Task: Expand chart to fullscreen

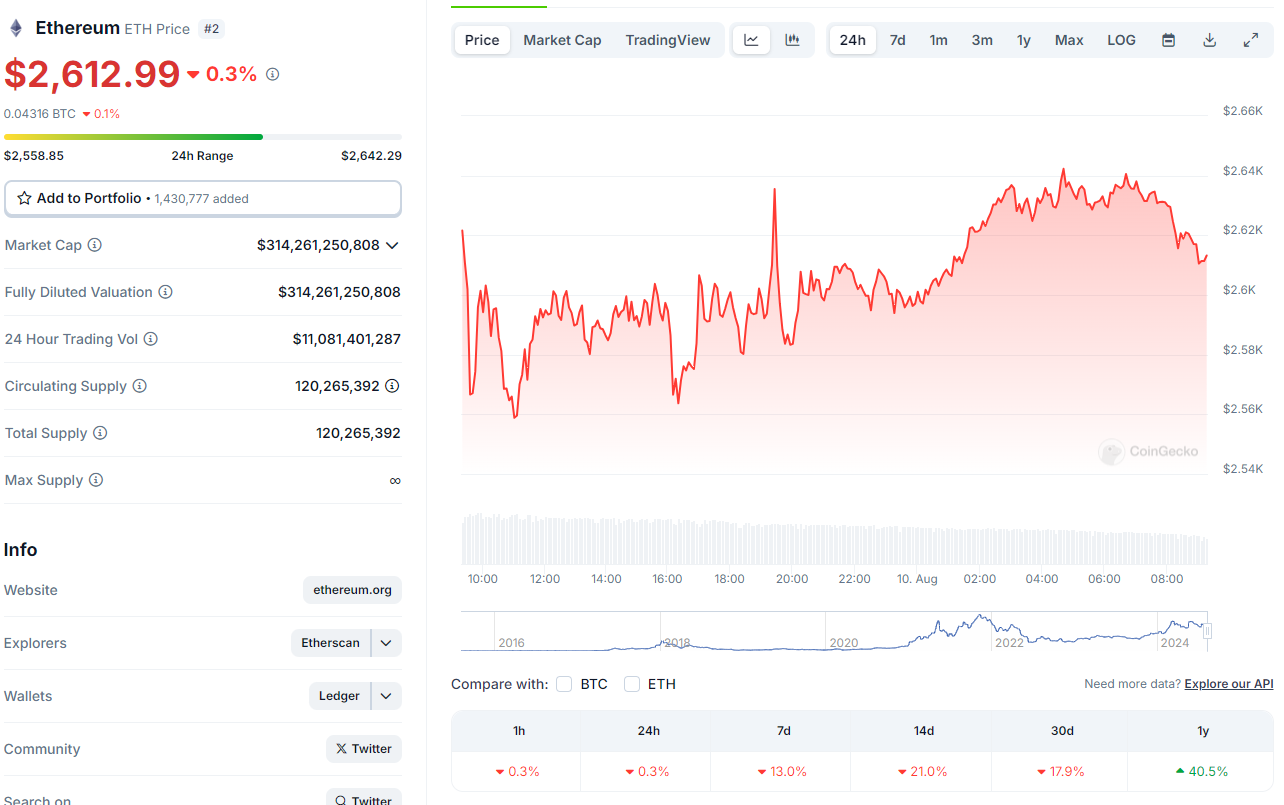Action: point(1250,40)
